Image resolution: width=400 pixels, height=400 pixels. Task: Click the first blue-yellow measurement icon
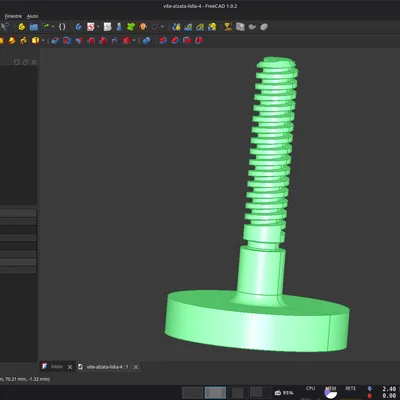tap(176, 27)
